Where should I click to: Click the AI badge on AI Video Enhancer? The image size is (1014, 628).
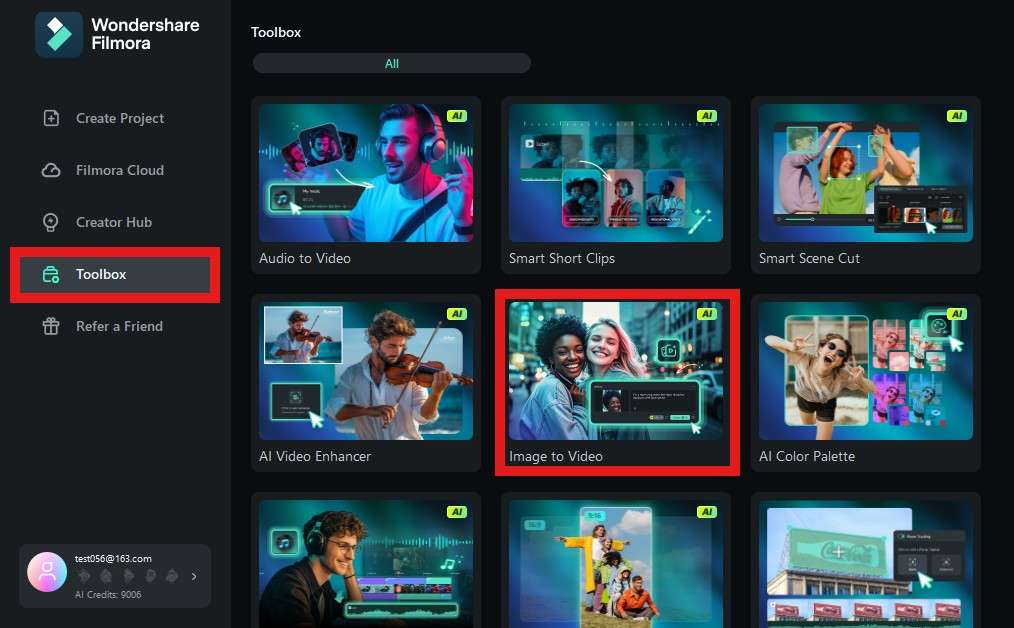457,314
